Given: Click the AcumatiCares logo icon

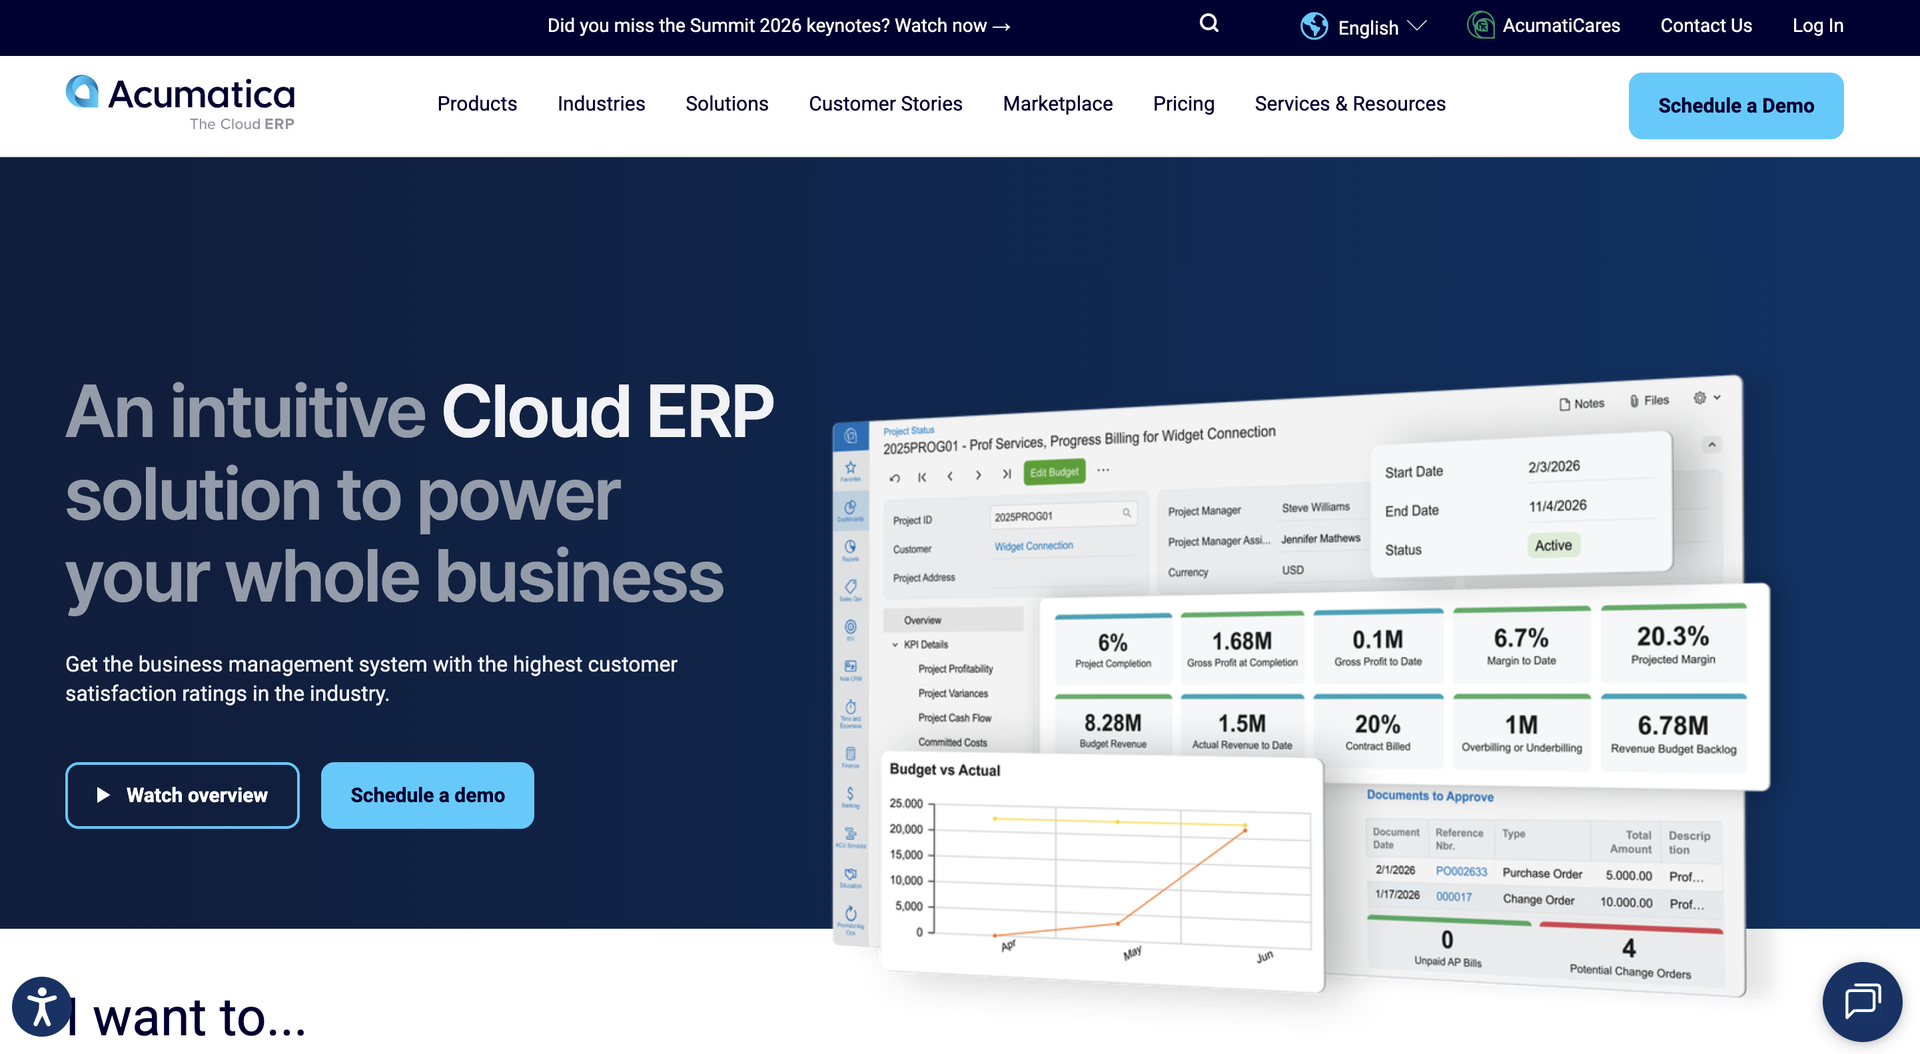Looking at the screenshot, I should pos(1480,26).
